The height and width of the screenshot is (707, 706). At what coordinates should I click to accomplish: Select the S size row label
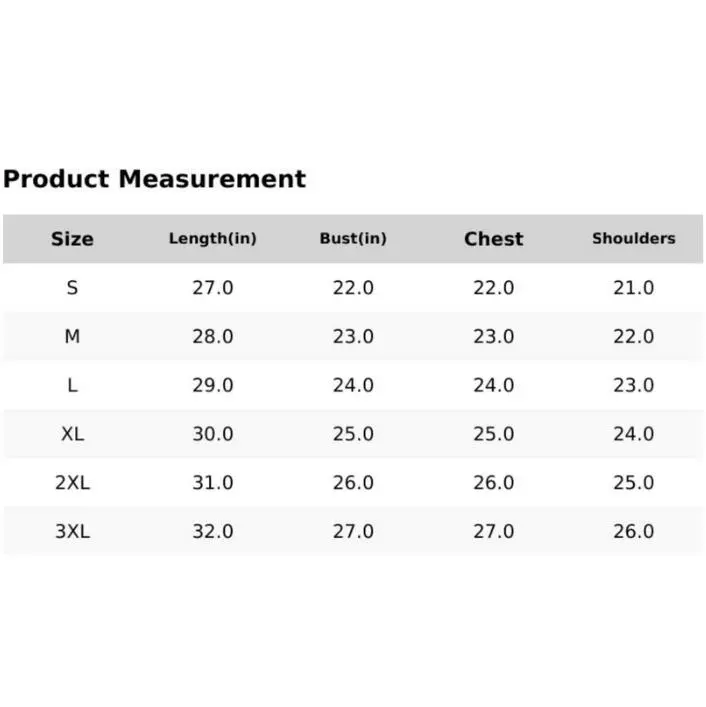click(x=72, y=288)
